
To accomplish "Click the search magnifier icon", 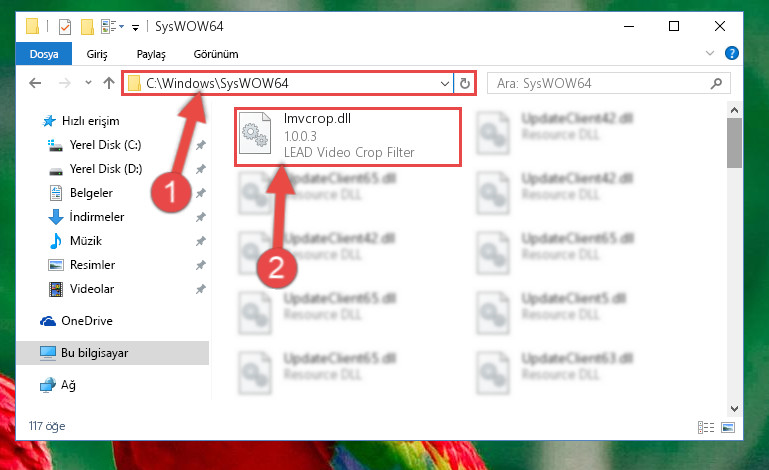I will tap(716, 83).
